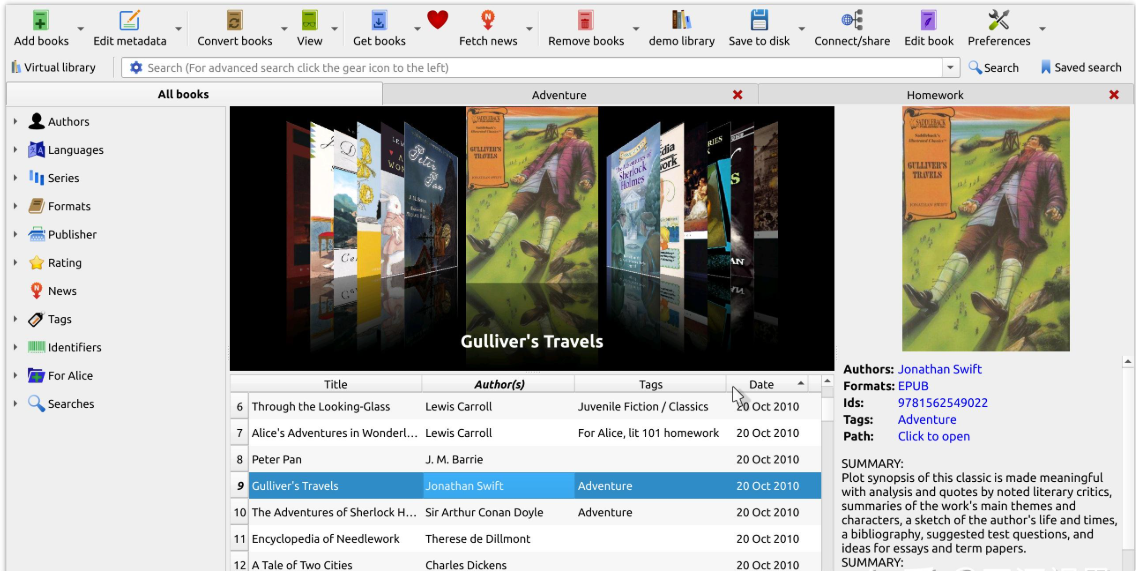
Task: Click the 'Click to open' path link
Action: 933,435
